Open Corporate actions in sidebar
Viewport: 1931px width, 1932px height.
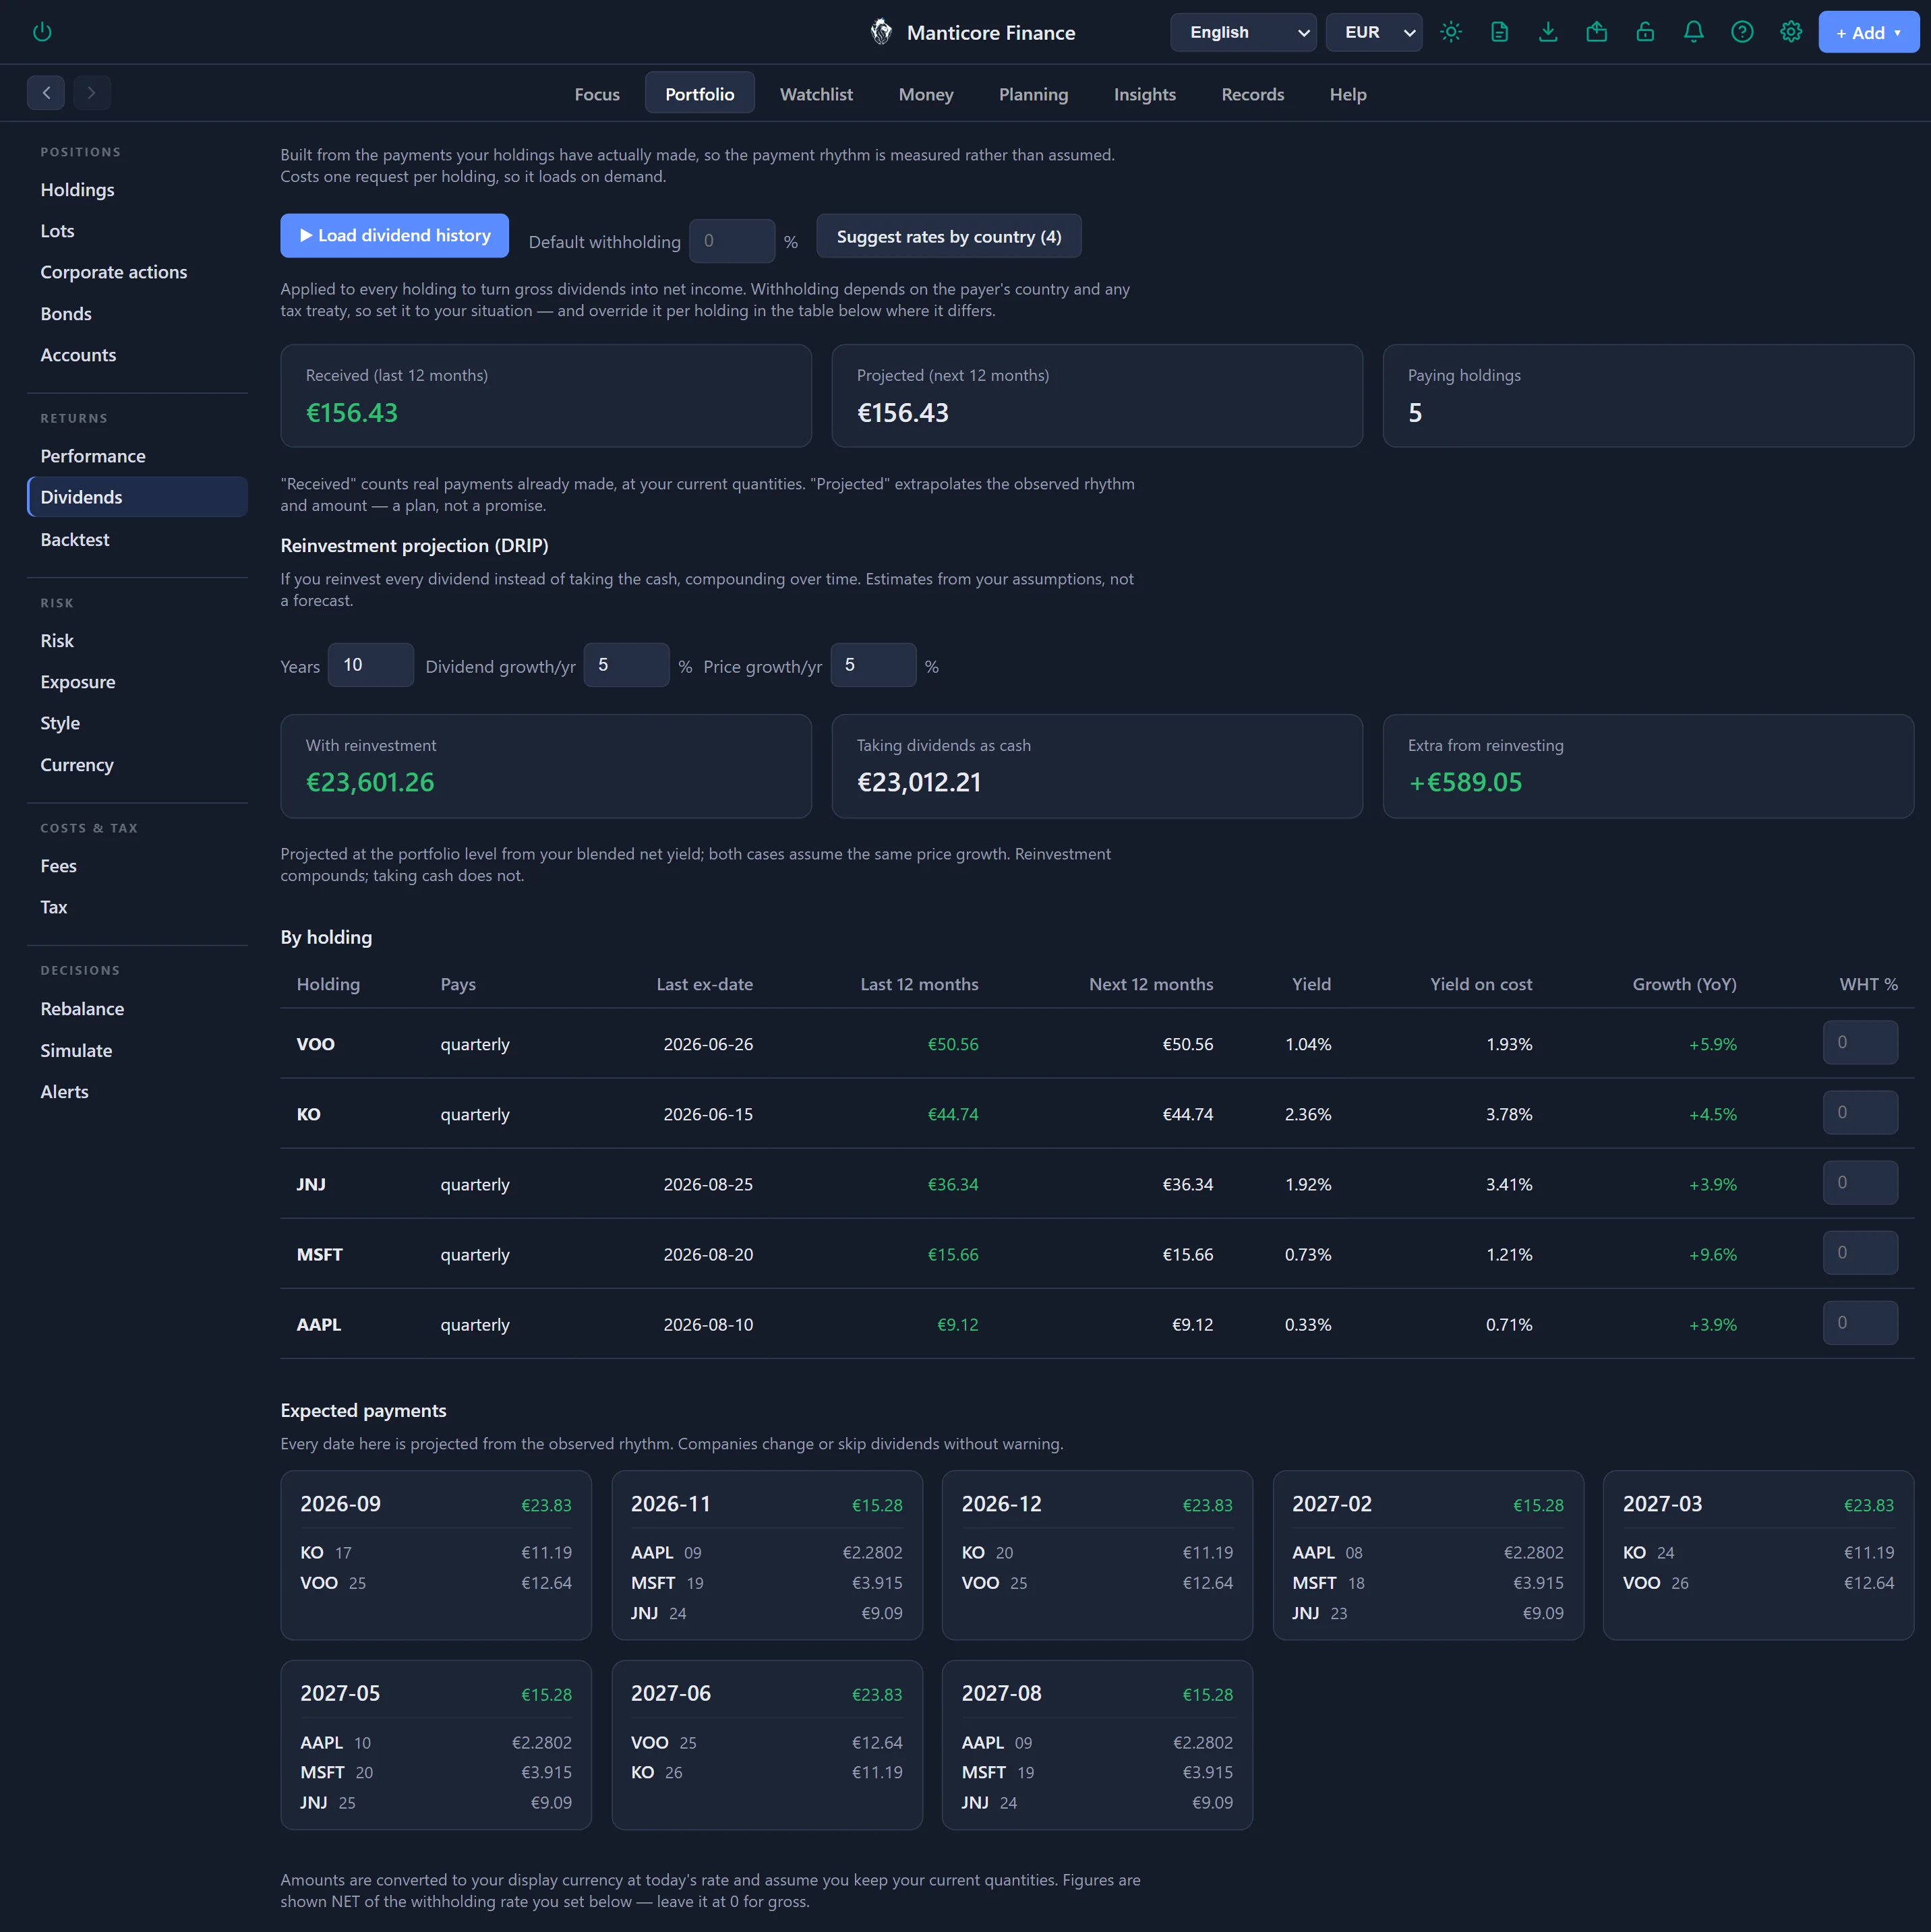137,272
